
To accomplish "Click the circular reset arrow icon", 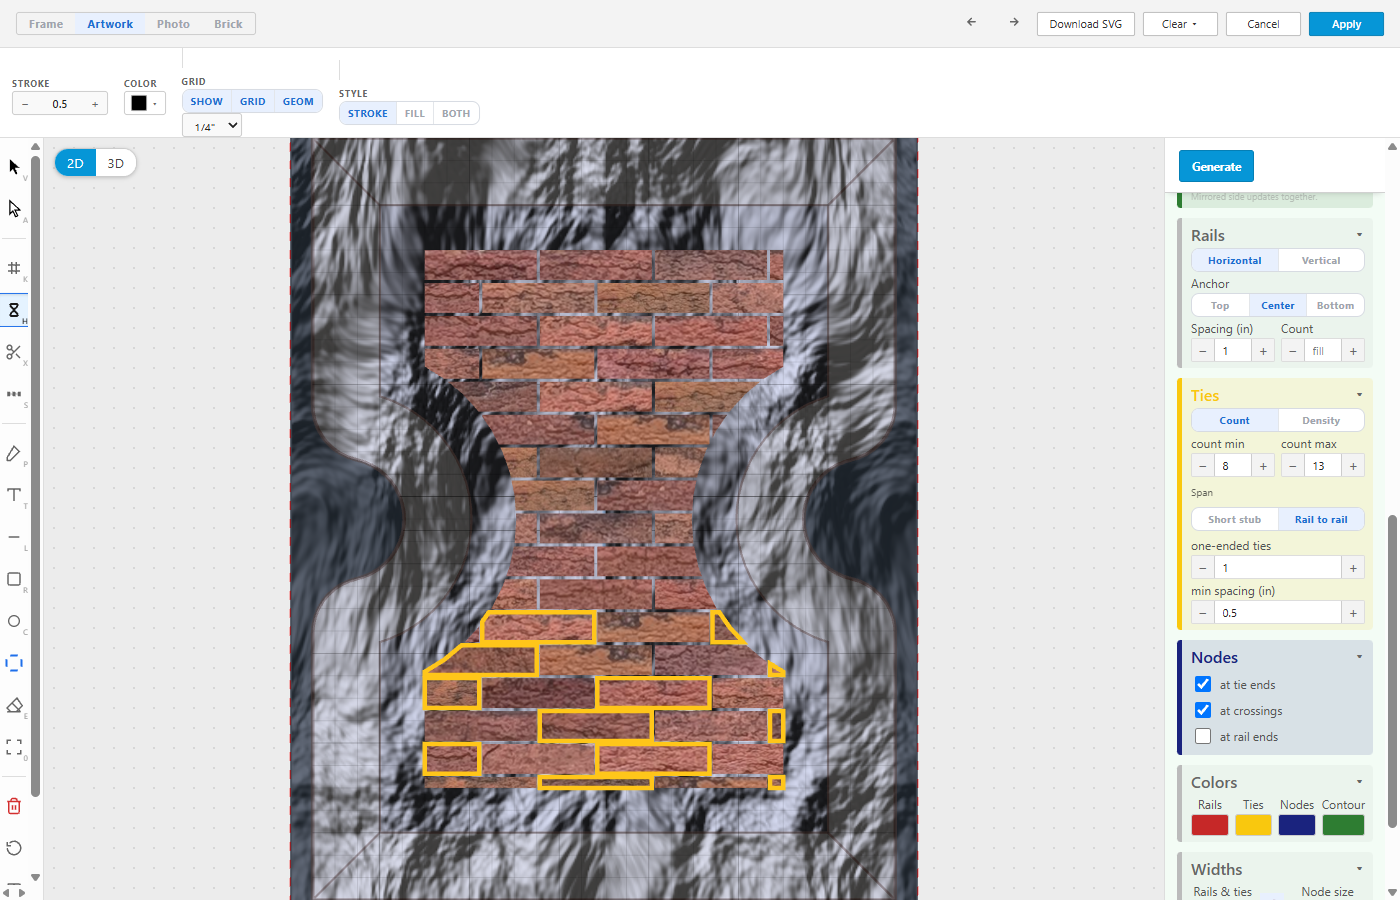I will pyautogui.click(x=14, y=848).
